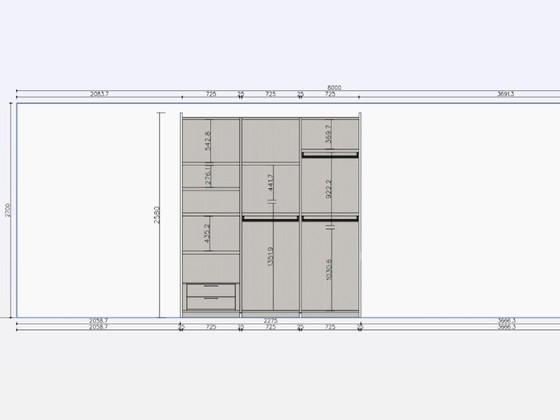The width and height of the screenshot is (560, 420).
Task: Select the upper drawer front in left section
Action: point(211,290)
